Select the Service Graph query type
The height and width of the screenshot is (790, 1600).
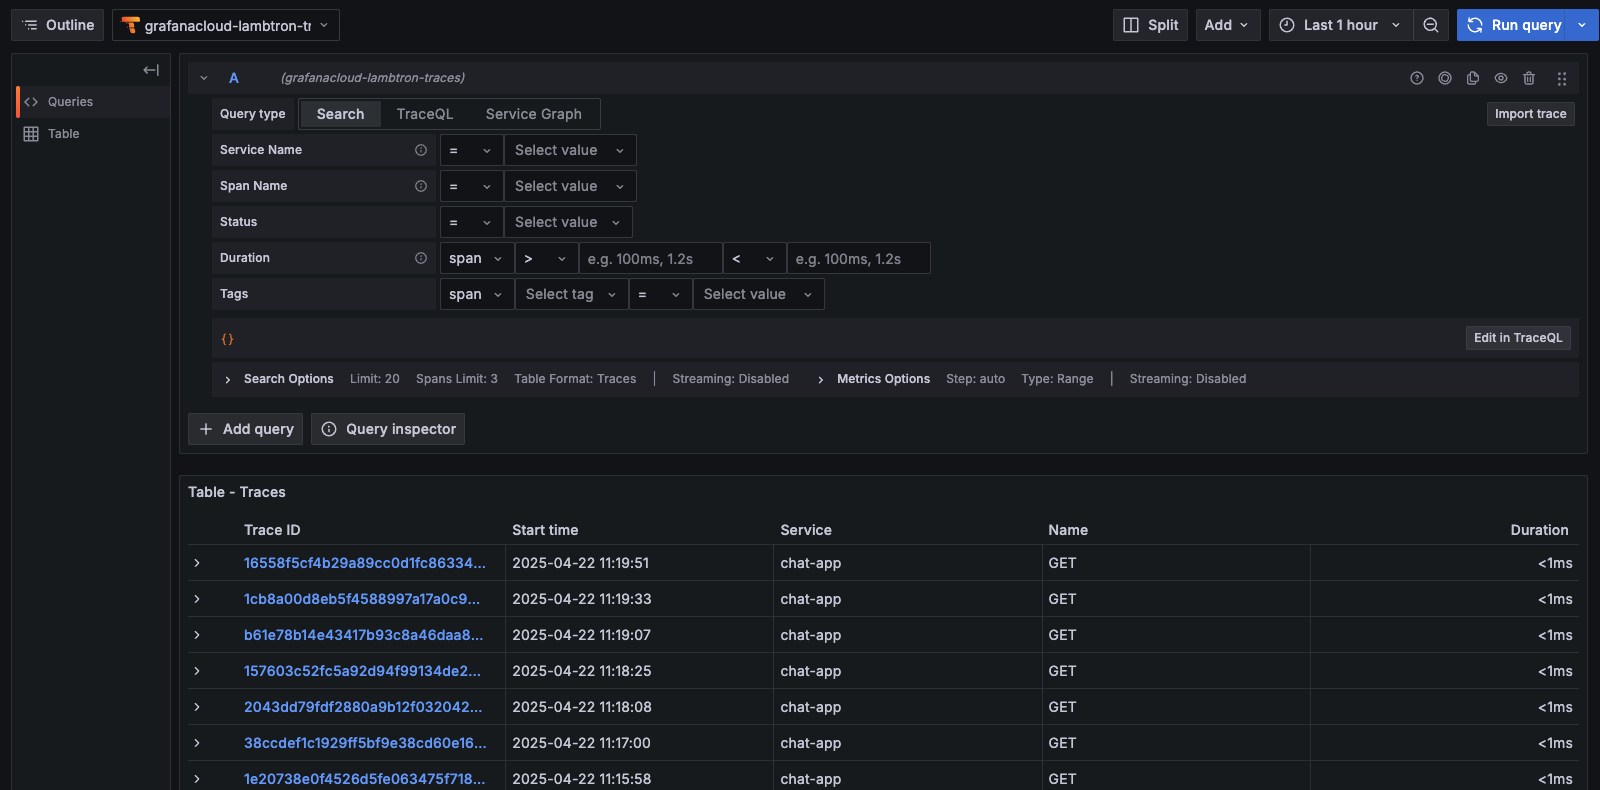(533, 114)
